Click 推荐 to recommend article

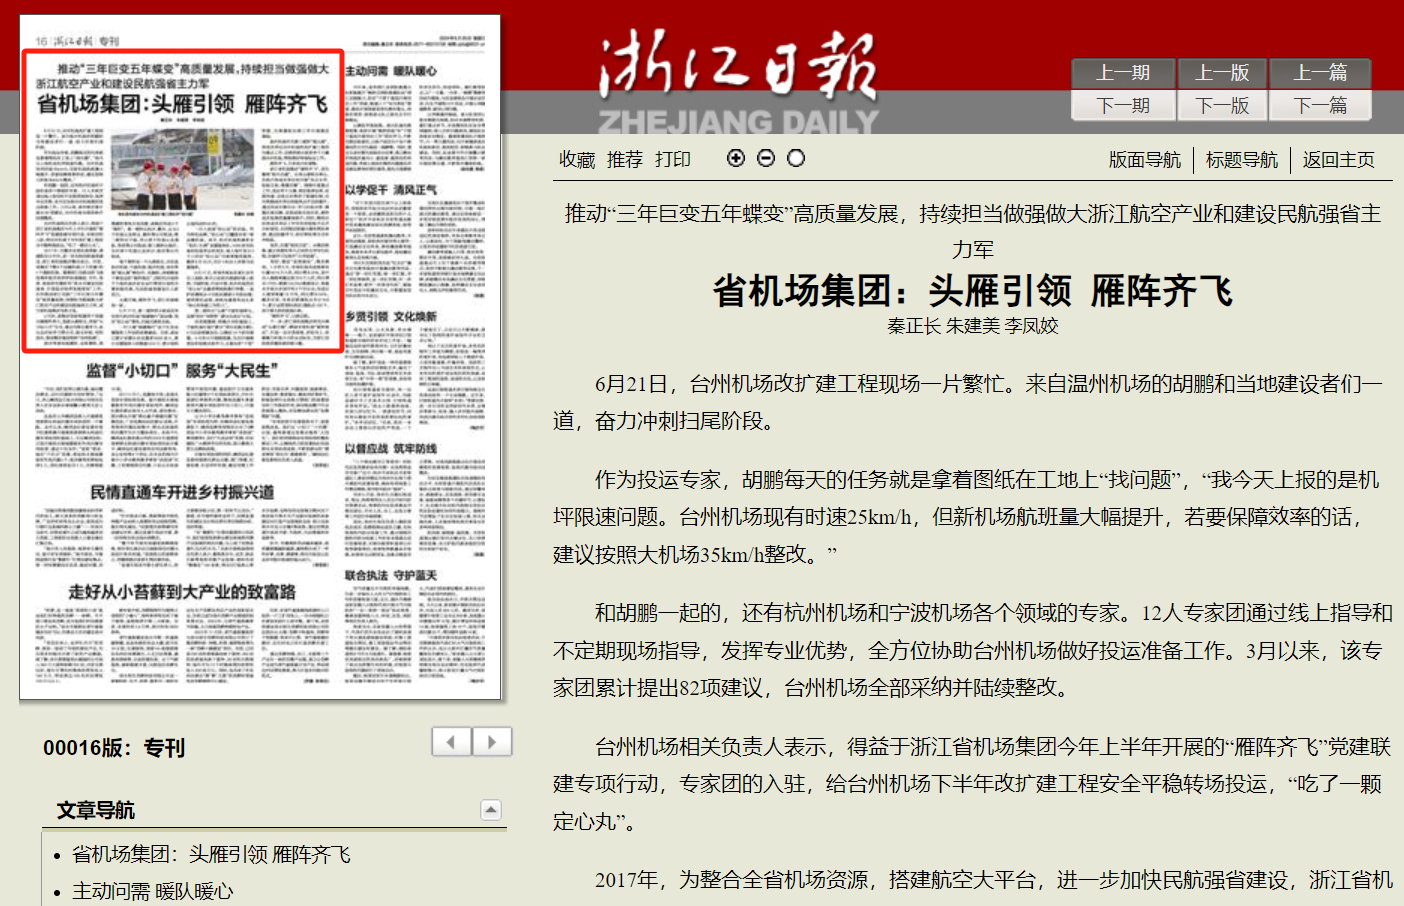pyautogui.click(x=625, y=160)
